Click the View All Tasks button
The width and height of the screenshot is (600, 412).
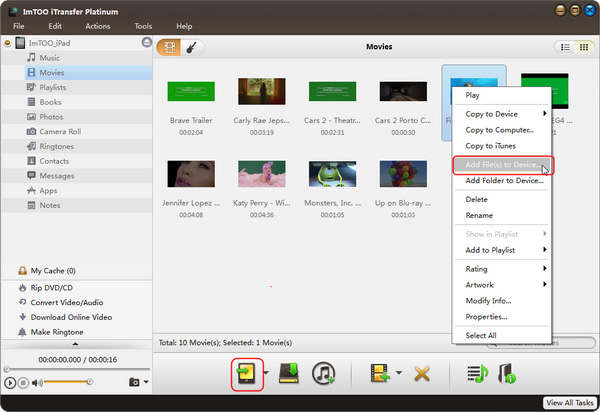coord(569,403)
